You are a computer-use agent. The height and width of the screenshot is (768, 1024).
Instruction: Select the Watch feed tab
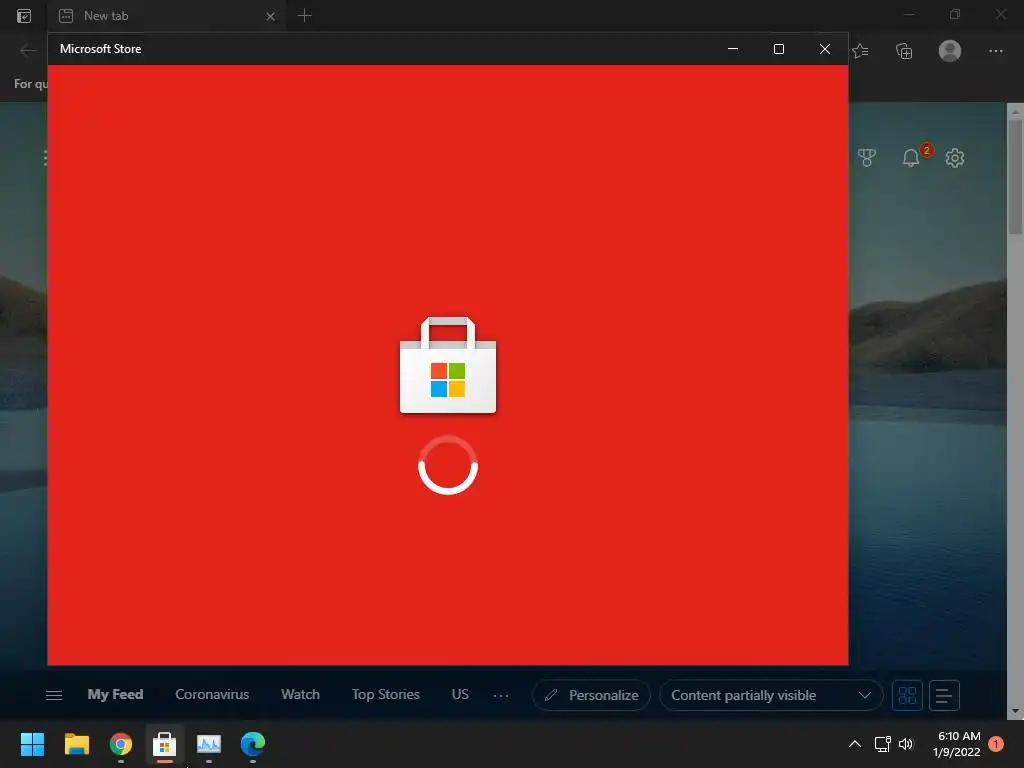[300, 694]
